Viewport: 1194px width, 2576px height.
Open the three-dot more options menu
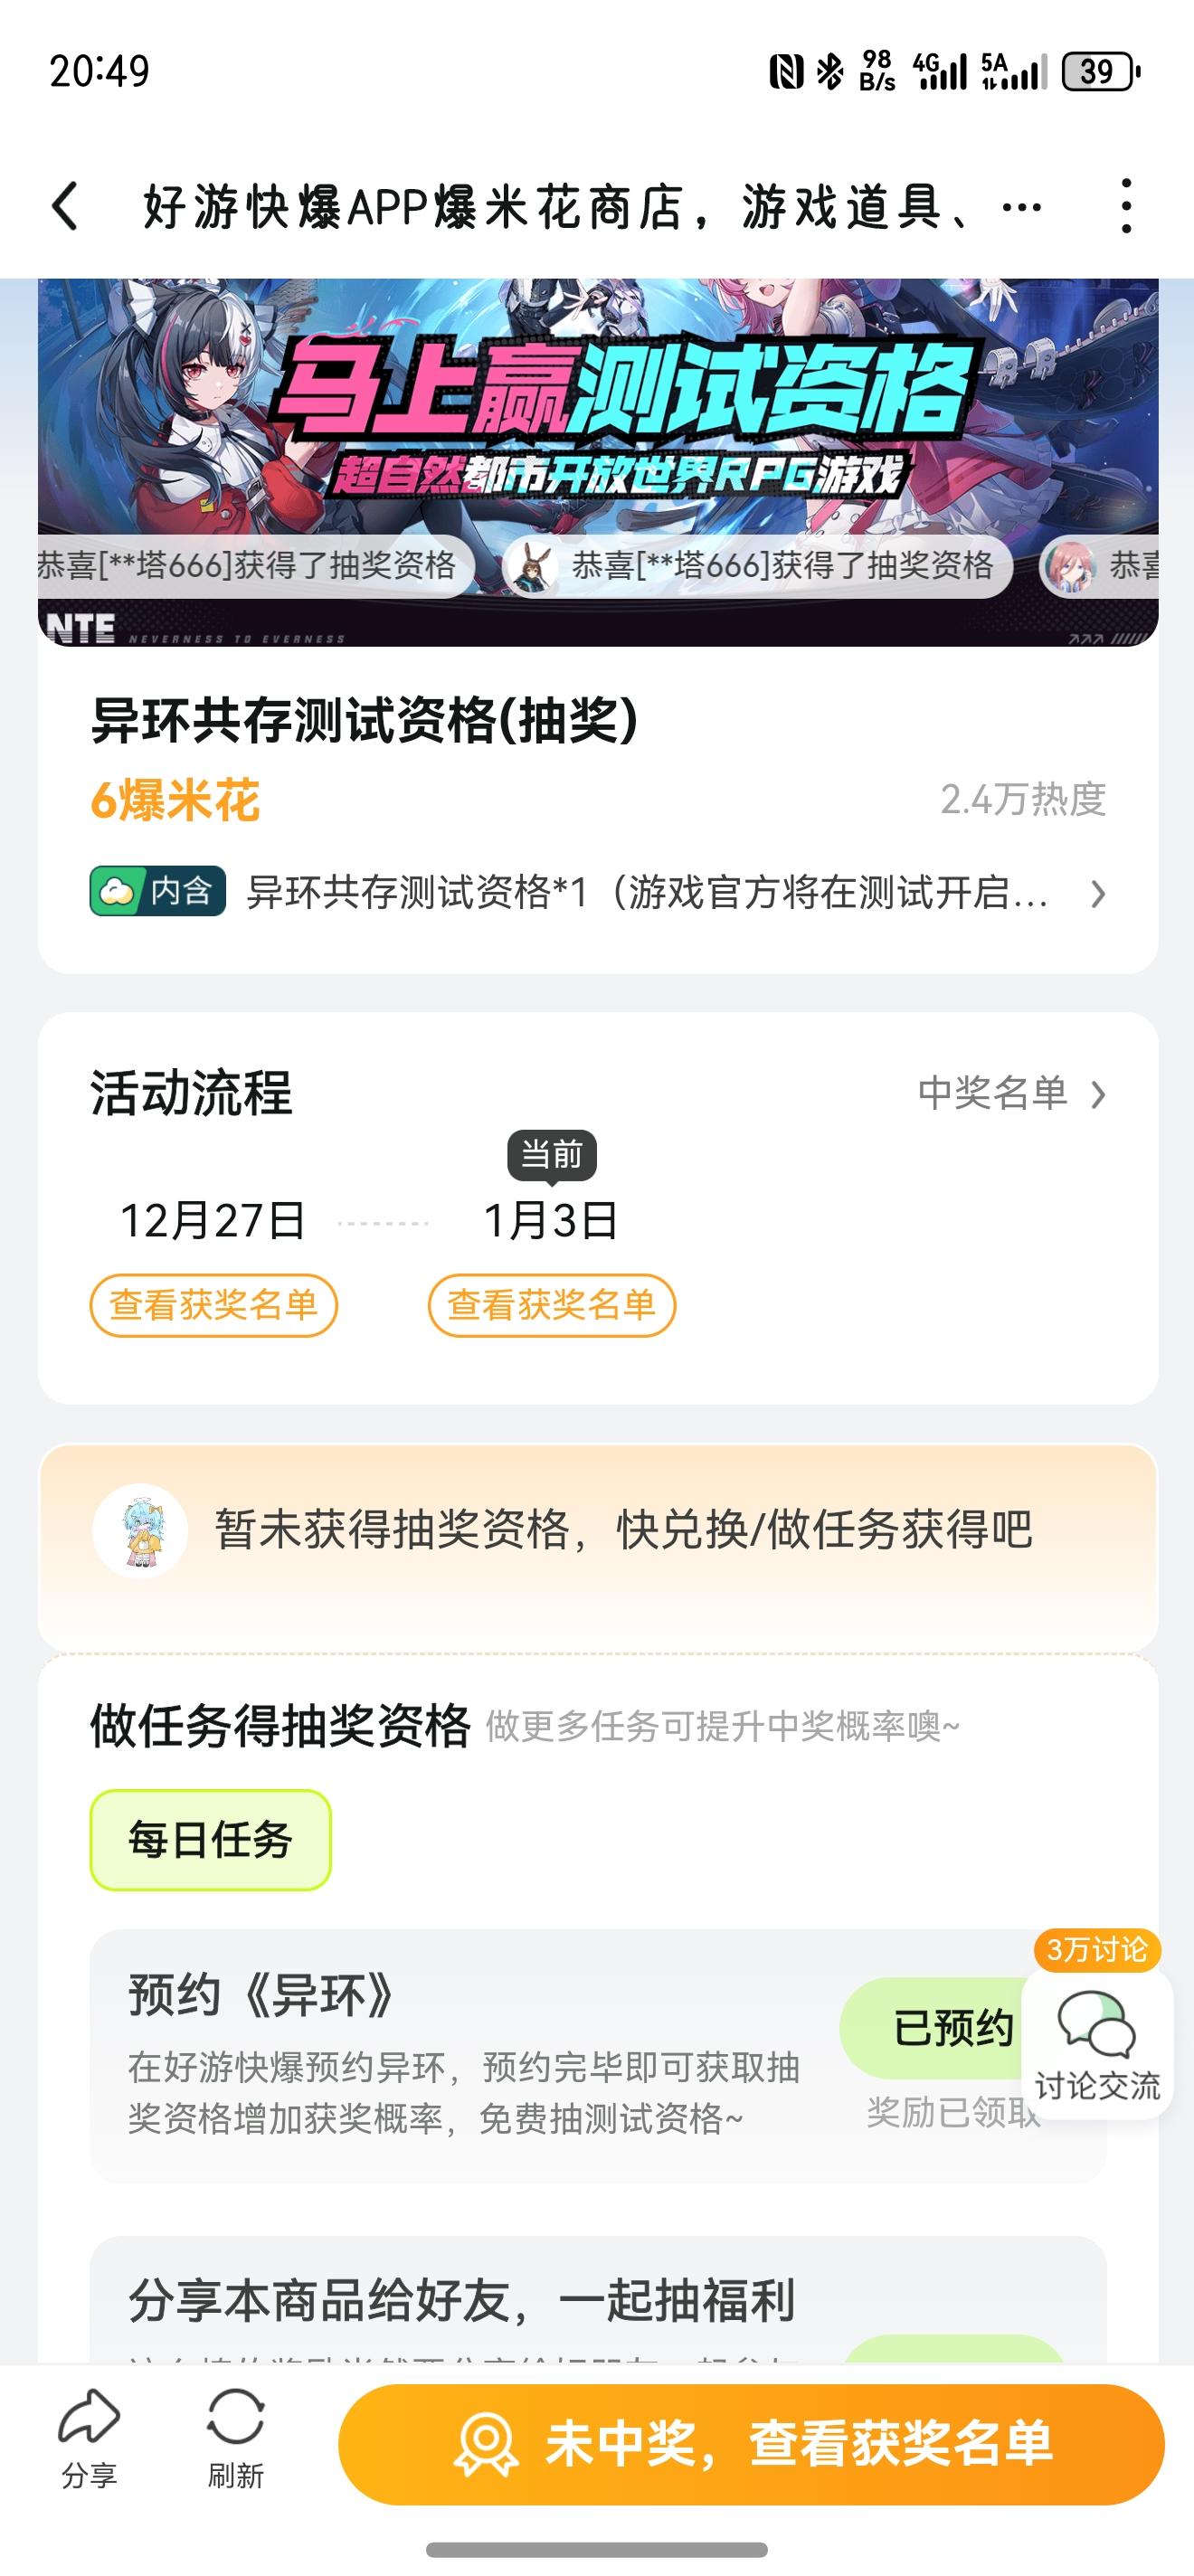(1126, 207)
